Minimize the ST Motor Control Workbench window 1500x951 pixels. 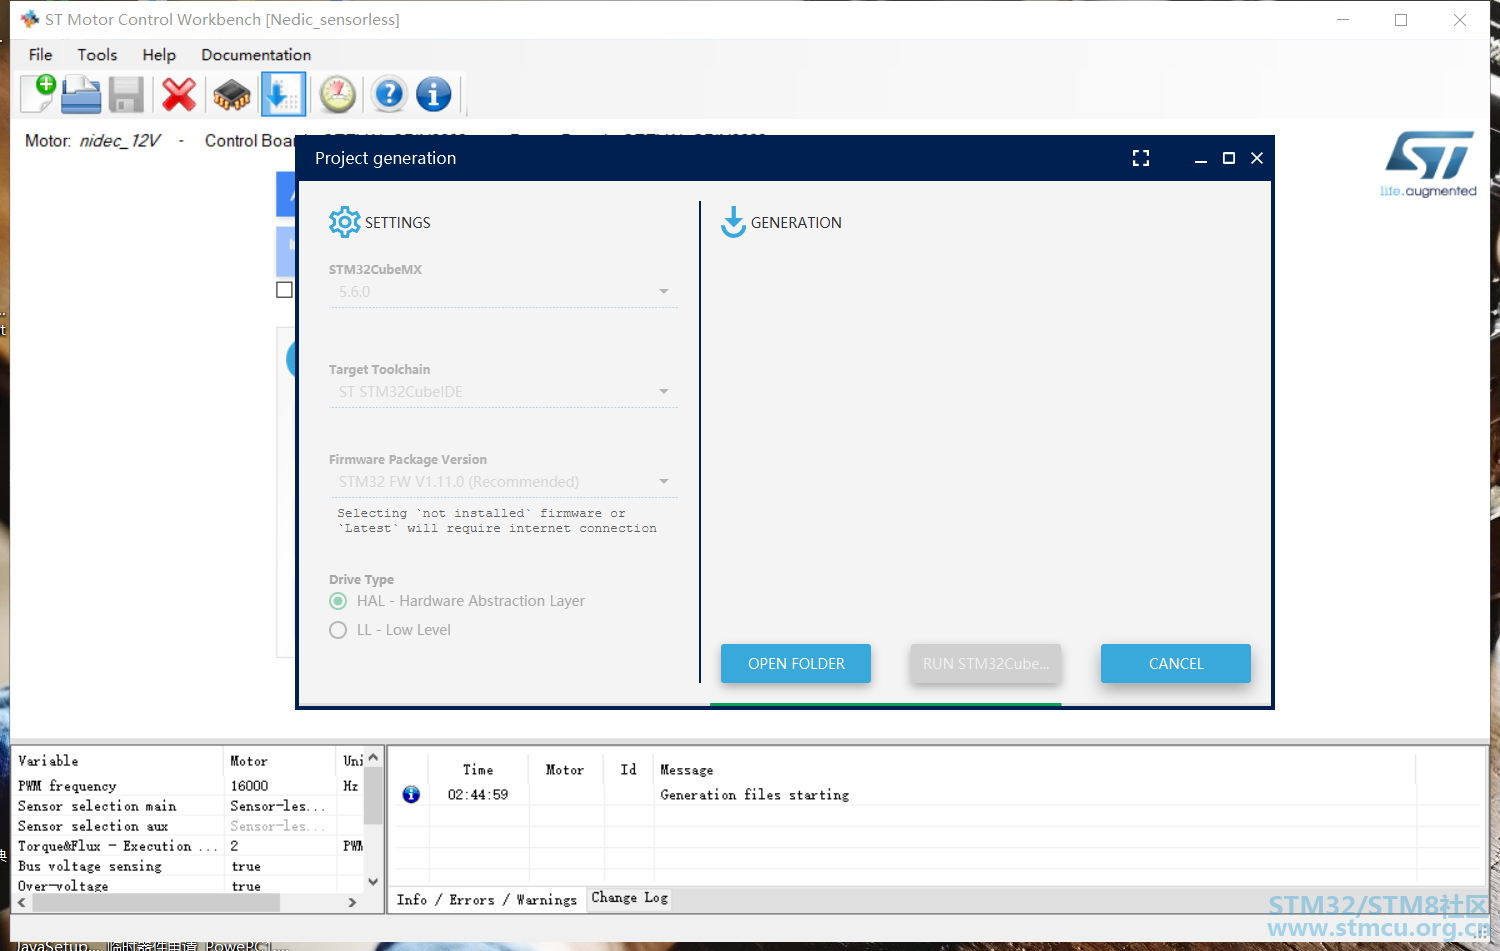pos(1343,20)
